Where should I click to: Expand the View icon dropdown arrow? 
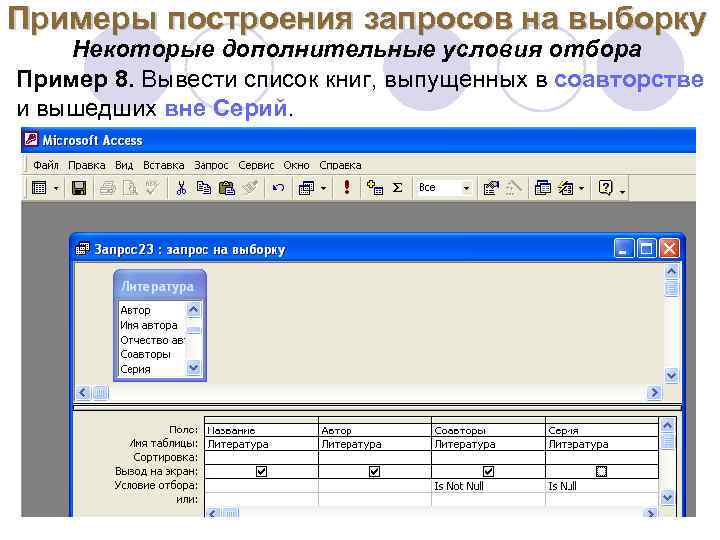coord(56,188)
